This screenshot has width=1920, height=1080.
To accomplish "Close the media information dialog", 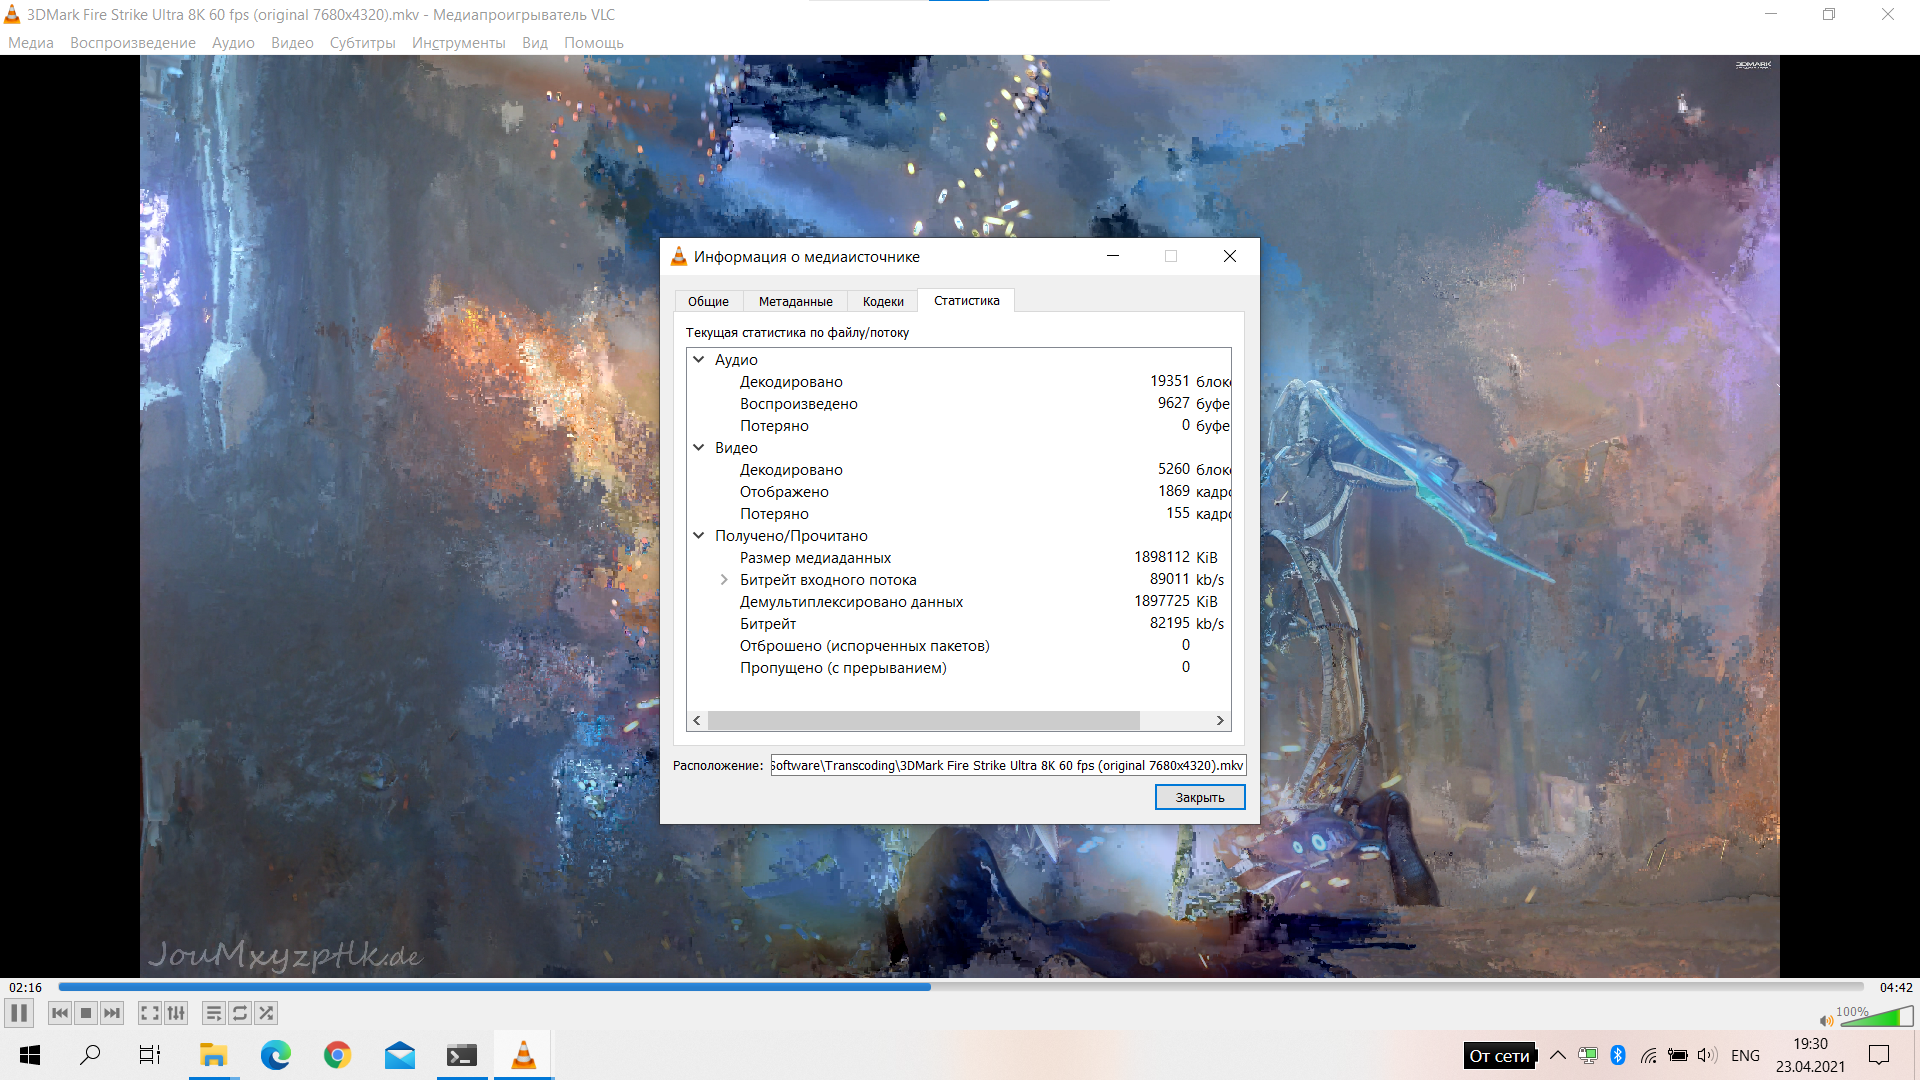I will pos(1230,256).
